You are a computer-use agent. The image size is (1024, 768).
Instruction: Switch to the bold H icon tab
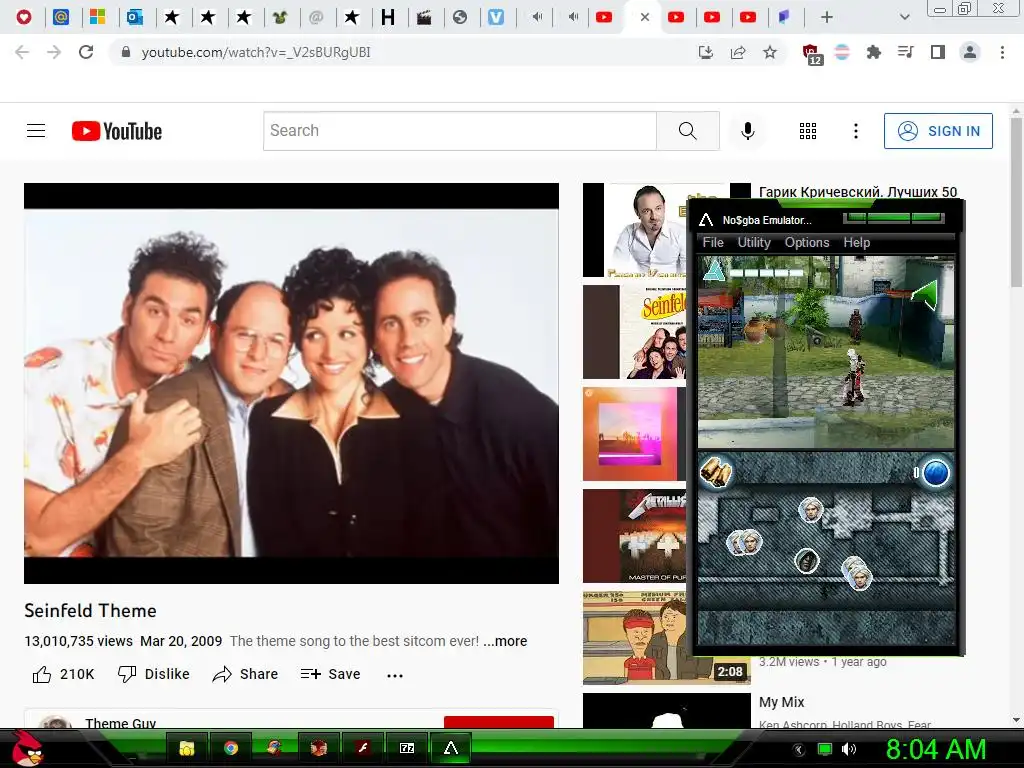[x=388, y=17]
